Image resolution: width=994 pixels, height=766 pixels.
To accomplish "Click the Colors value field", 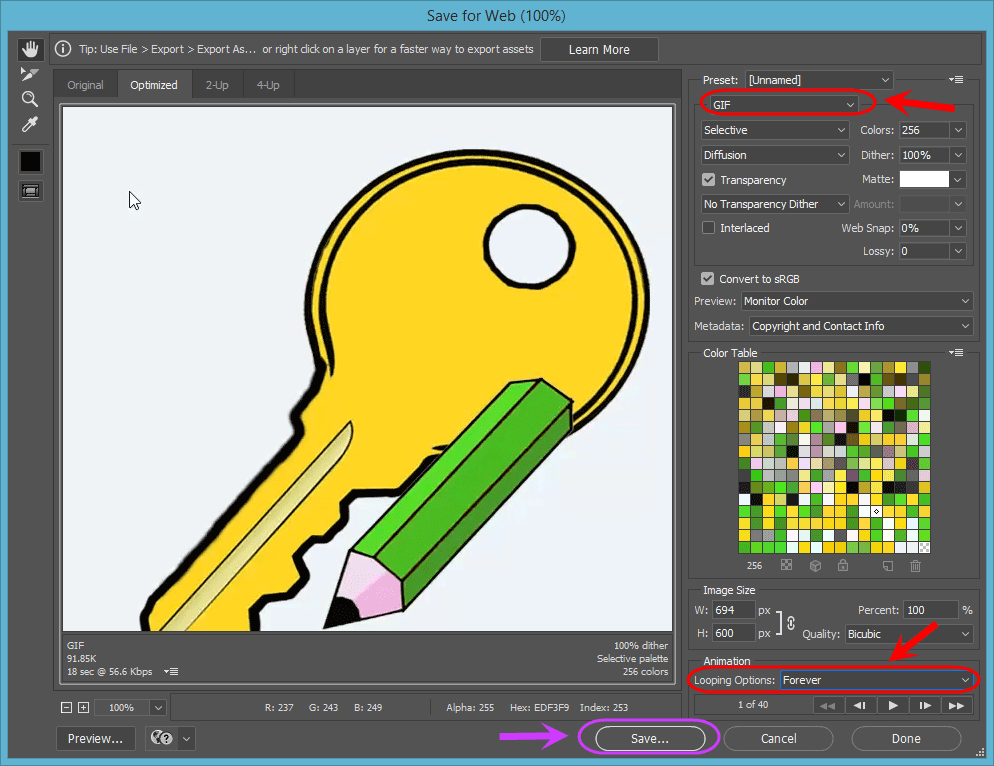I will (924, 130).
